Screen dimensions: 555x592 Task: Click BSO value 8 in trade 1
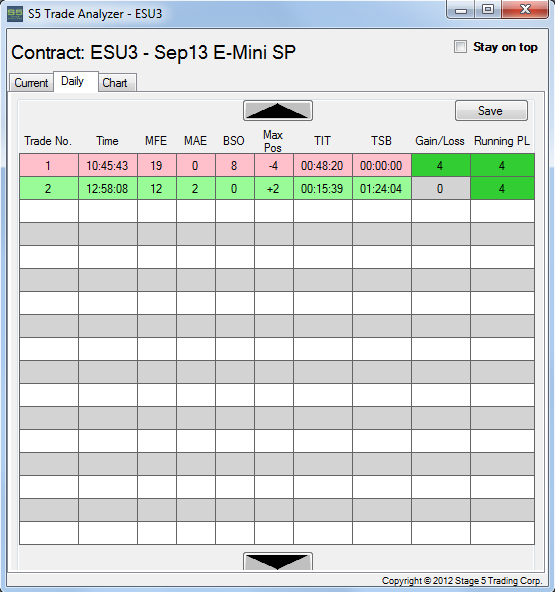[x=235, y=165]
